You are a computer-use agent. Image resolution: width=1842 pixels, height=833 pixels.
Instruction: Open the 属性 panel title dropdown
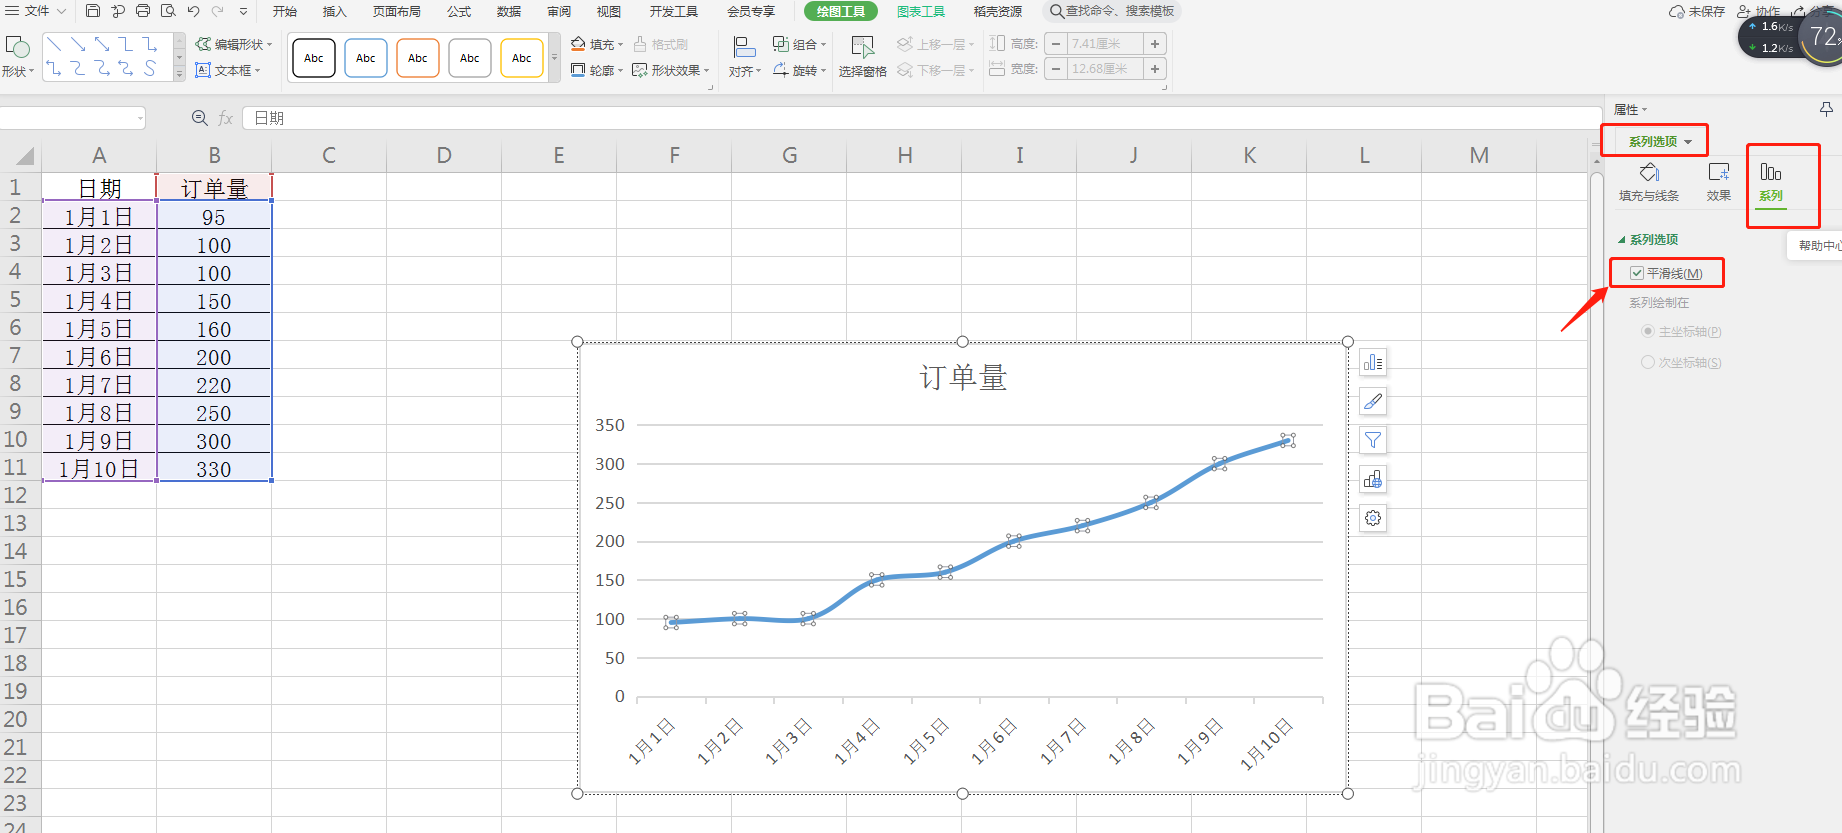click(1630, 109)
